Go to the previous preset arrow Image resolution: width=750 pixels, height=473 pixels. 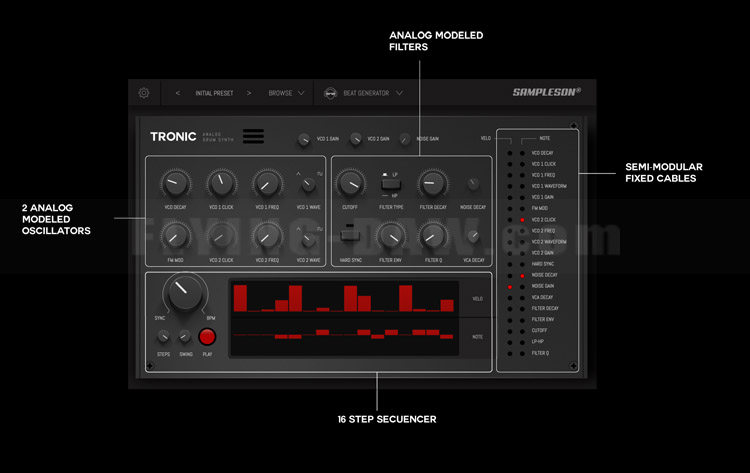pos(178,93)
